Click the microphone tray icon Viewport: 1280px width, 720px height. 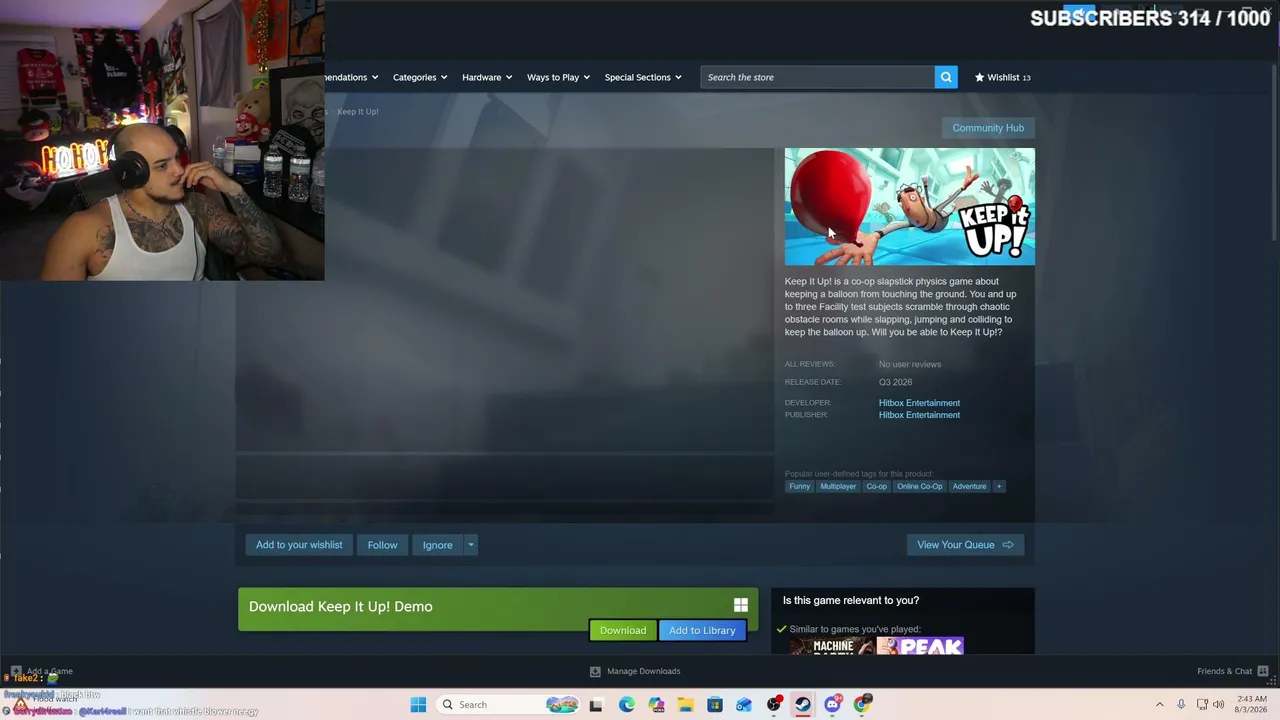1181,704
